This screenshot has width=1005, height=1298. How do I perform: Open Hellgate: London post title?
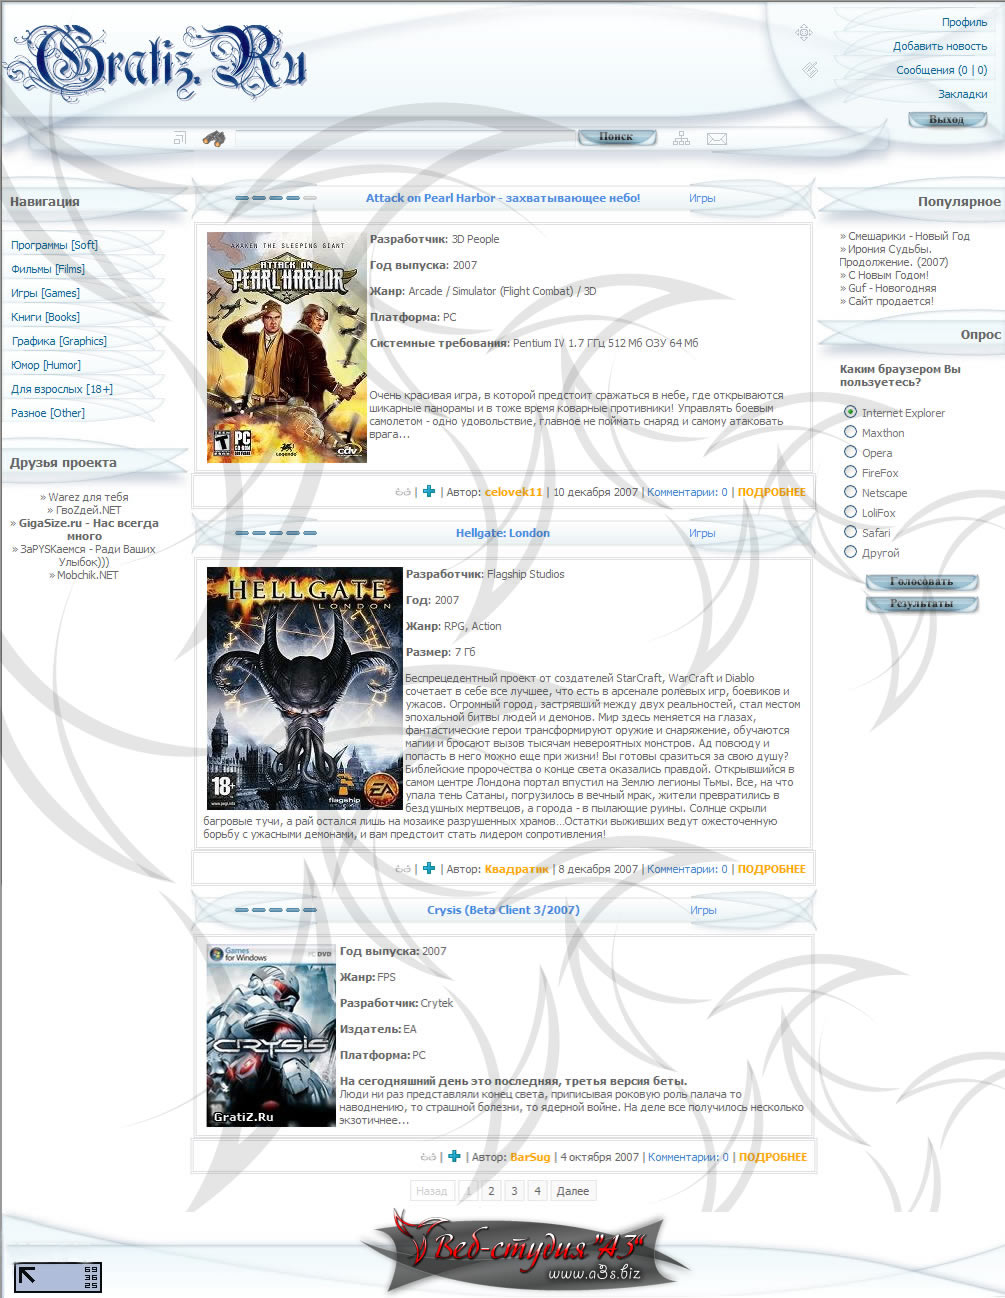click(503, 533)
